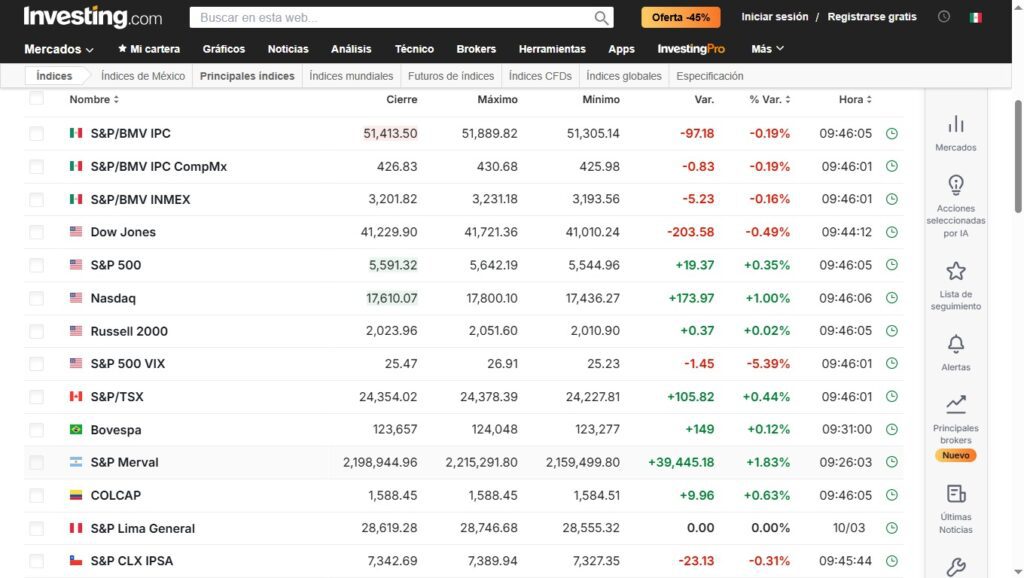Tick the checkbox for S&P 500
The width and height of the screenshot is (1024, 578).
[x=37, y=265]
